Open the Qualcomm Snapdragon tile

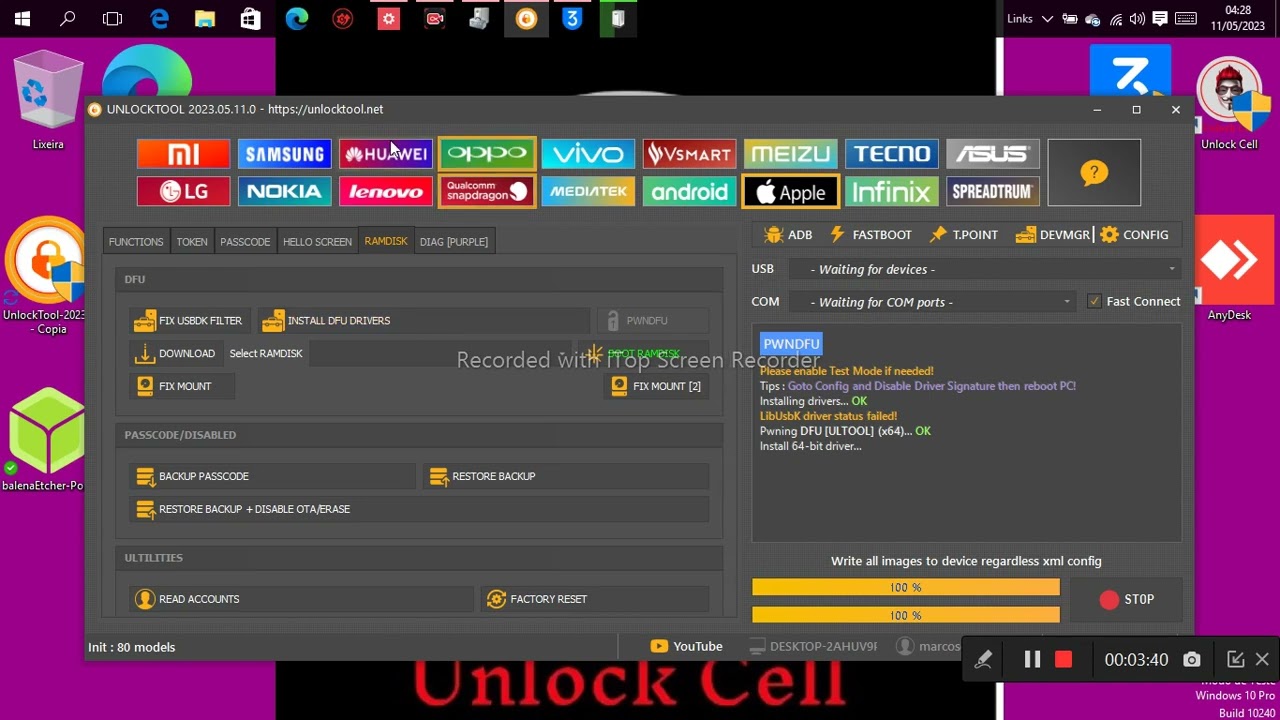click(487, 191)
